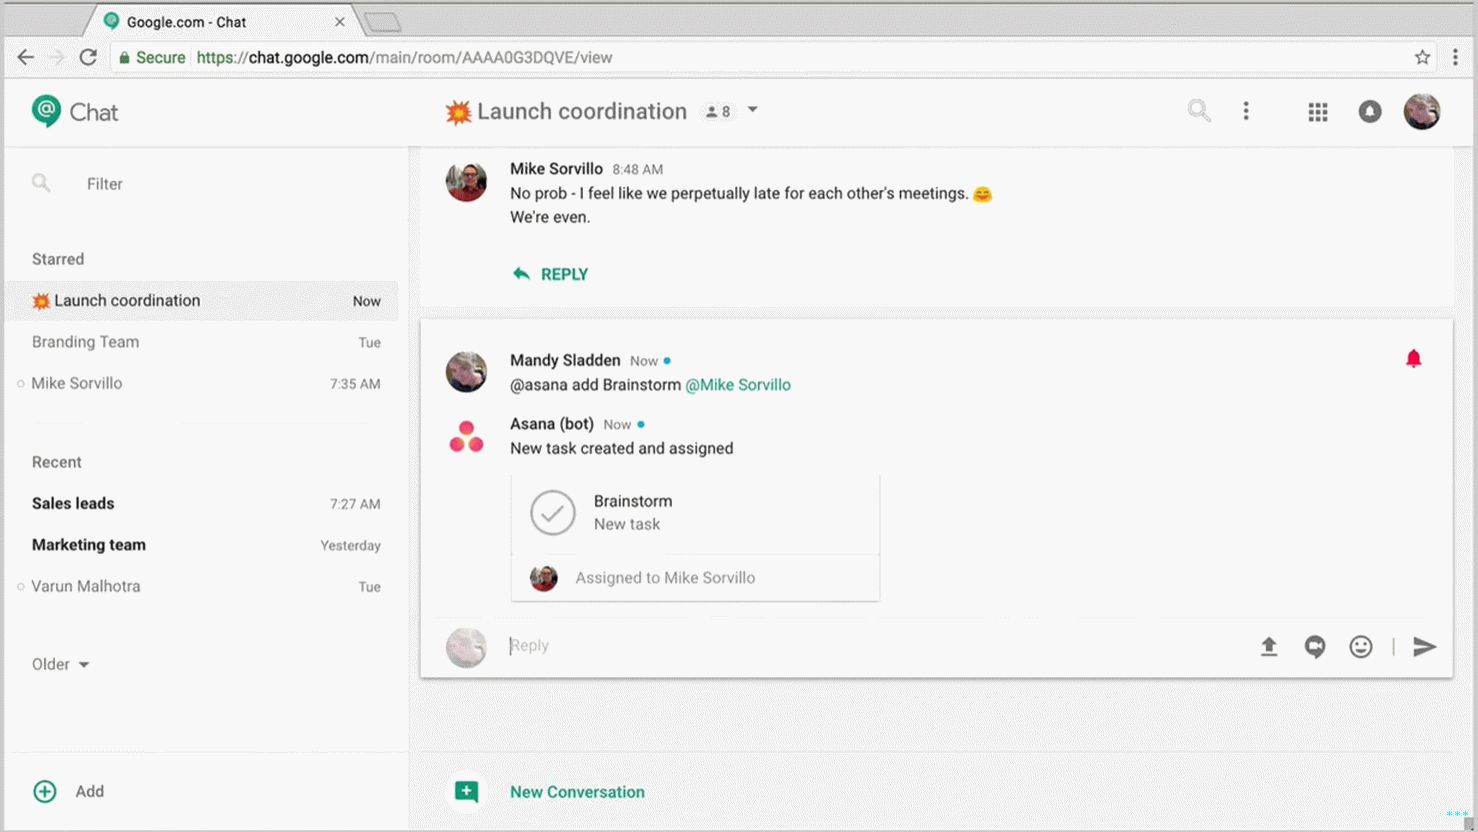This screenshot has height=832, width=1478.
Task: Click the Asana bot icon
Action: coord(466,437)
